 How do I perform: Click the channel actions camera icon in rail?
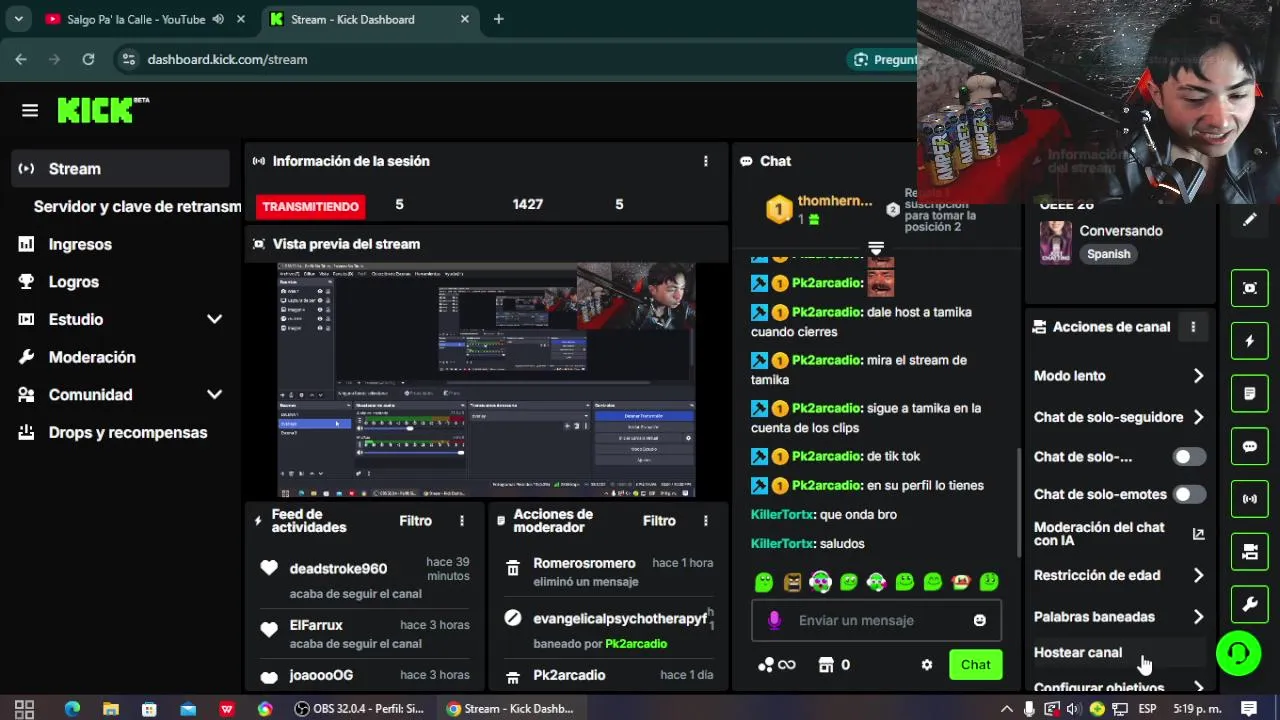click(1250, 551)
